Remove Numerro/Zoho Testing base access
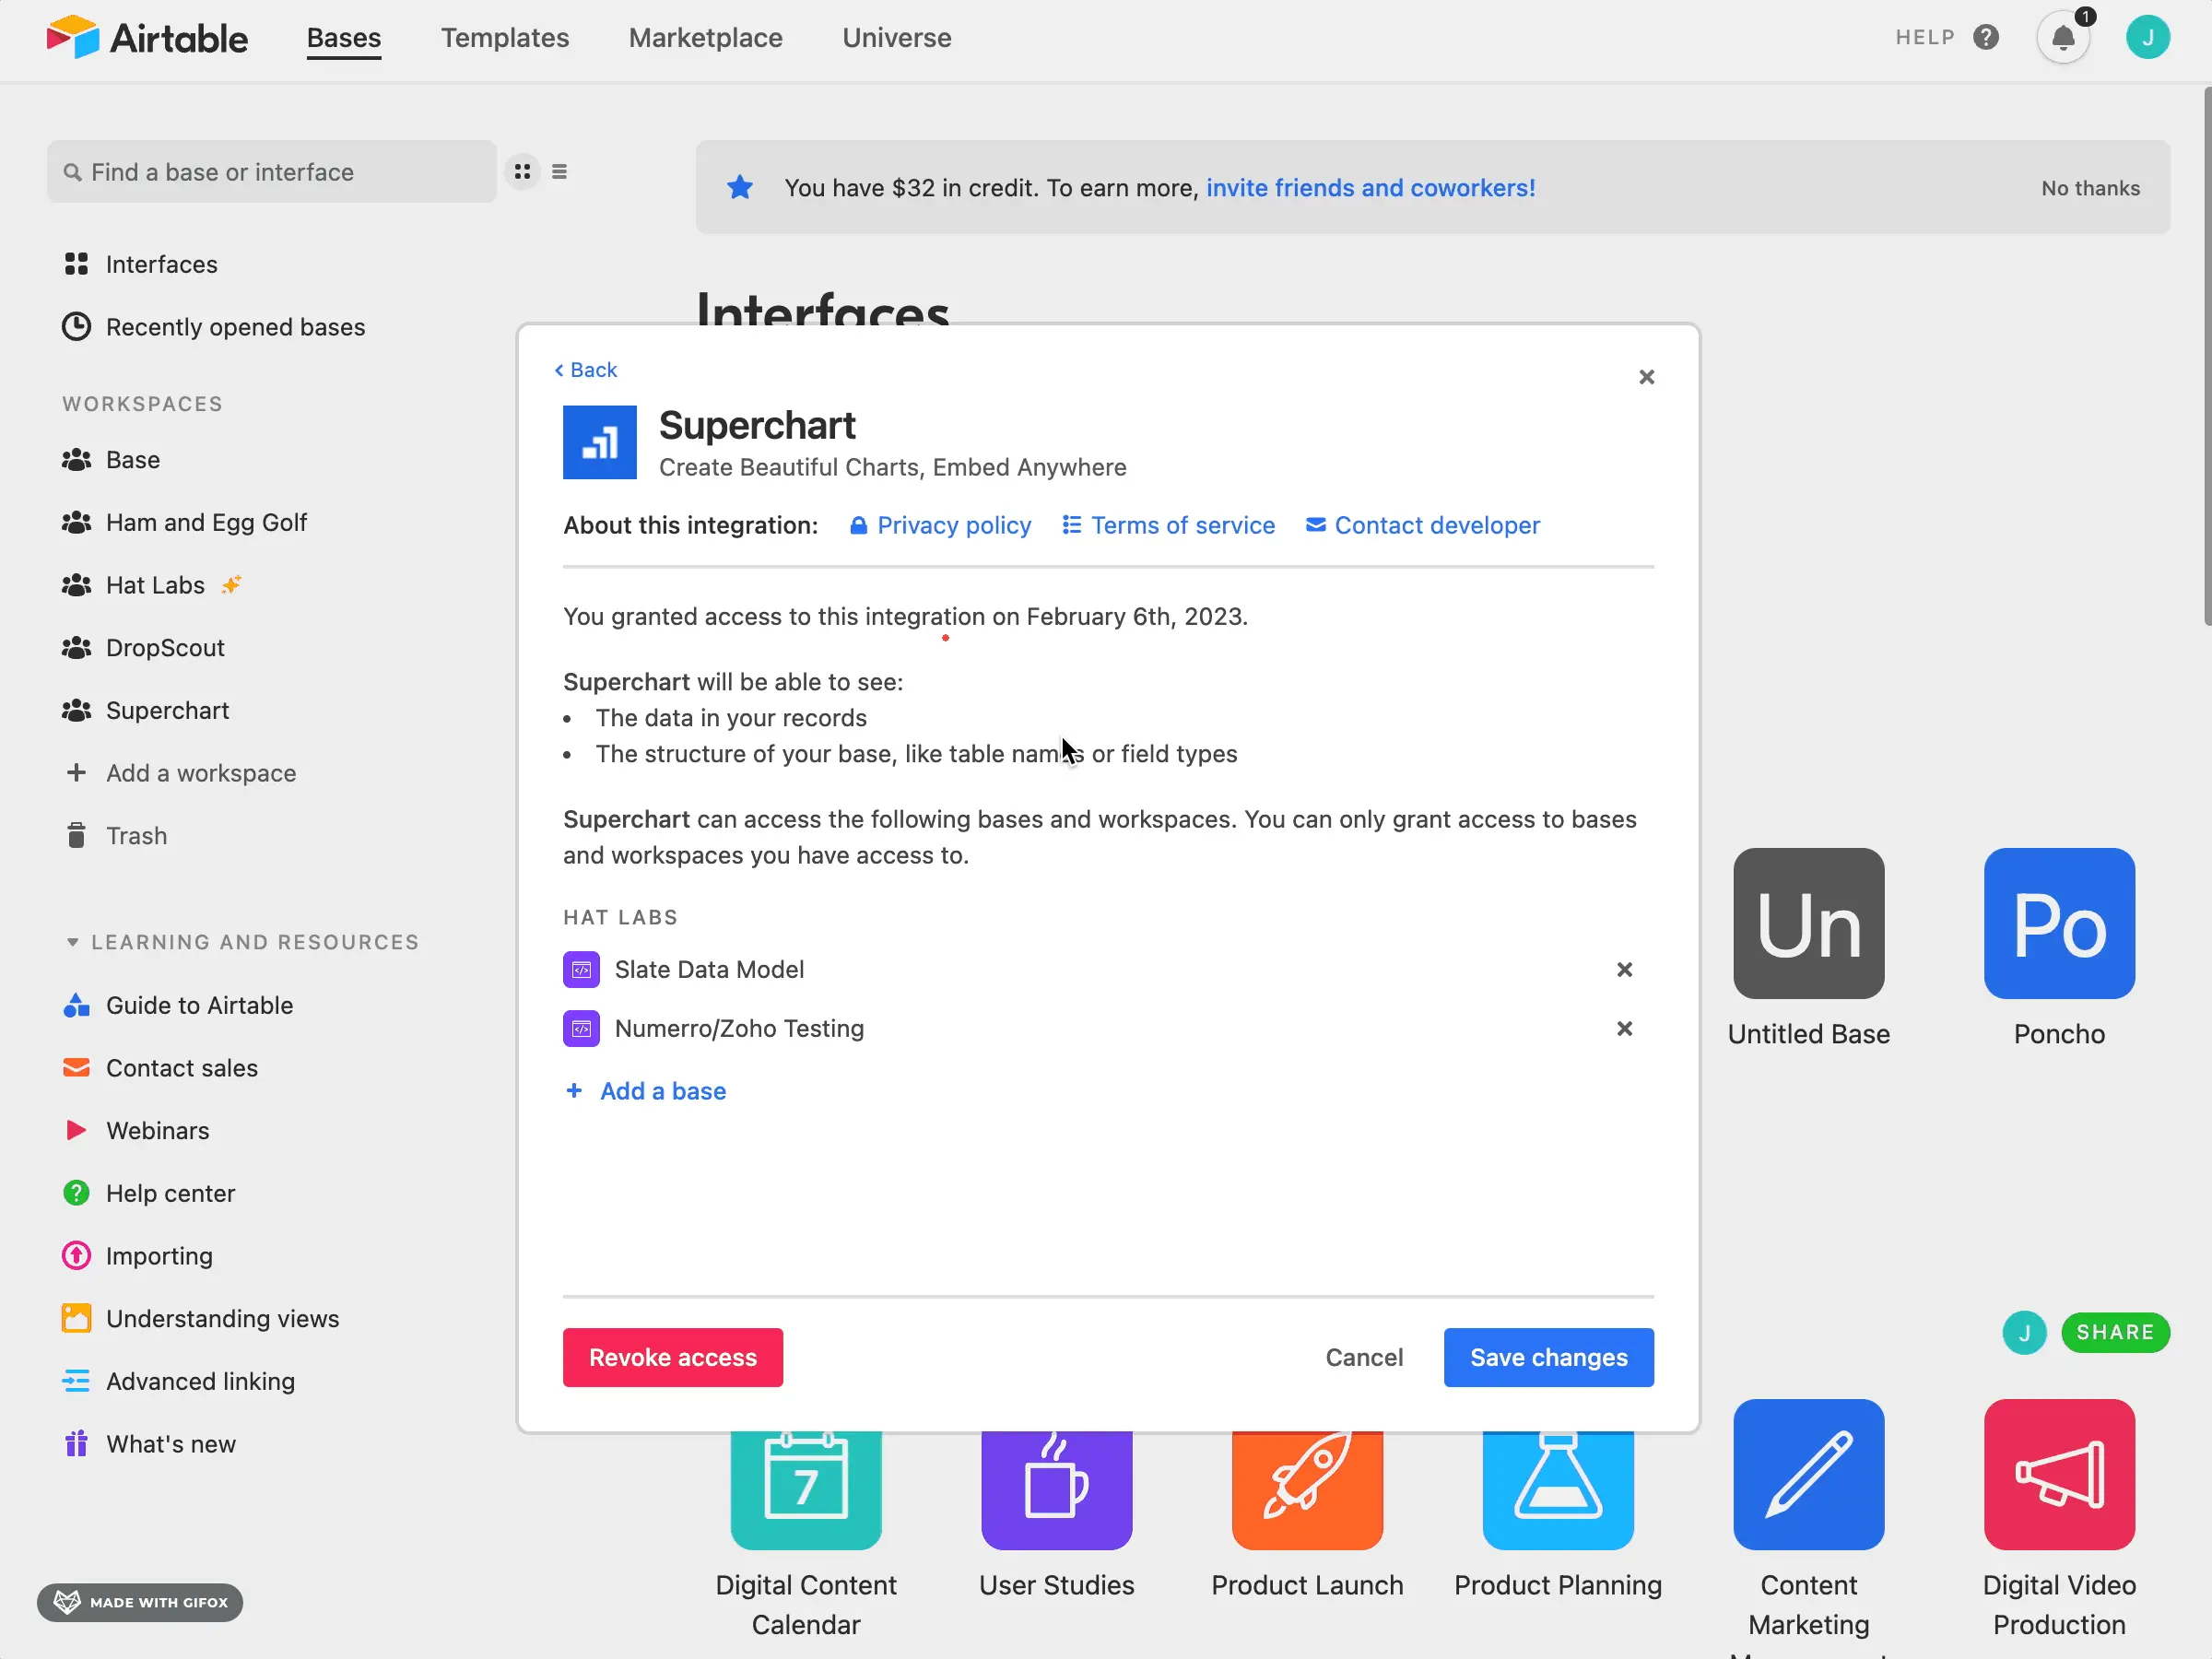The height and width of the screenshot is (1659, 2212). tap(1625, 1029)
